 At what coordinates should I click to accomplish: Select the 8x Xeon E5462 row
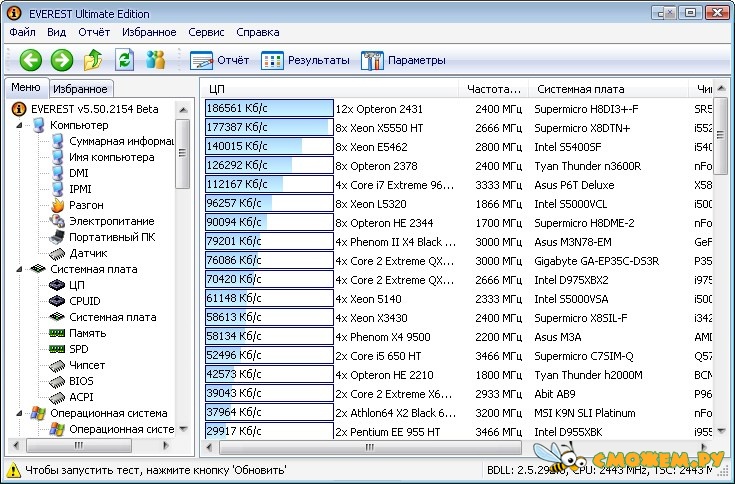click(x=458, y=147)
